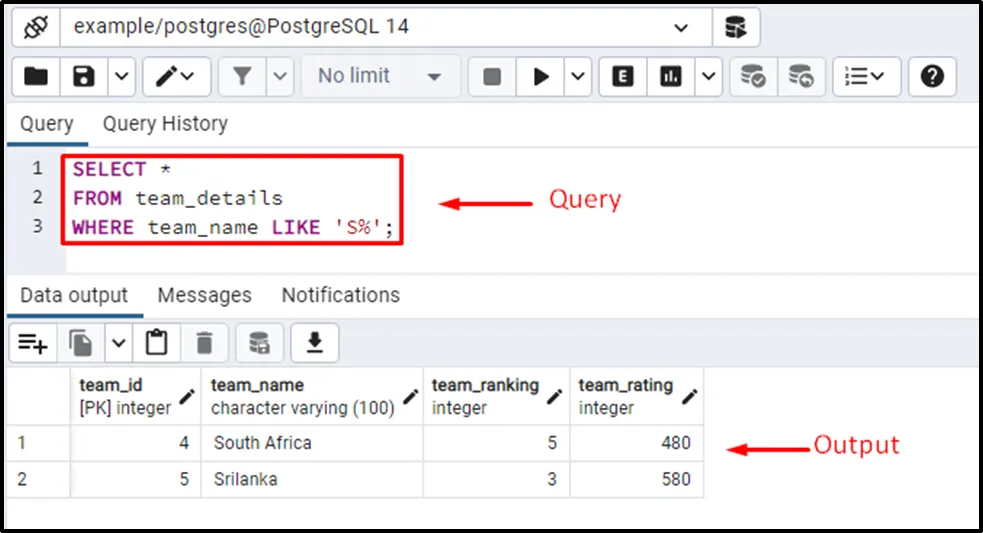Select the team_rating column header
This screenshot has width=983, height=533.
tap(636, 396)
